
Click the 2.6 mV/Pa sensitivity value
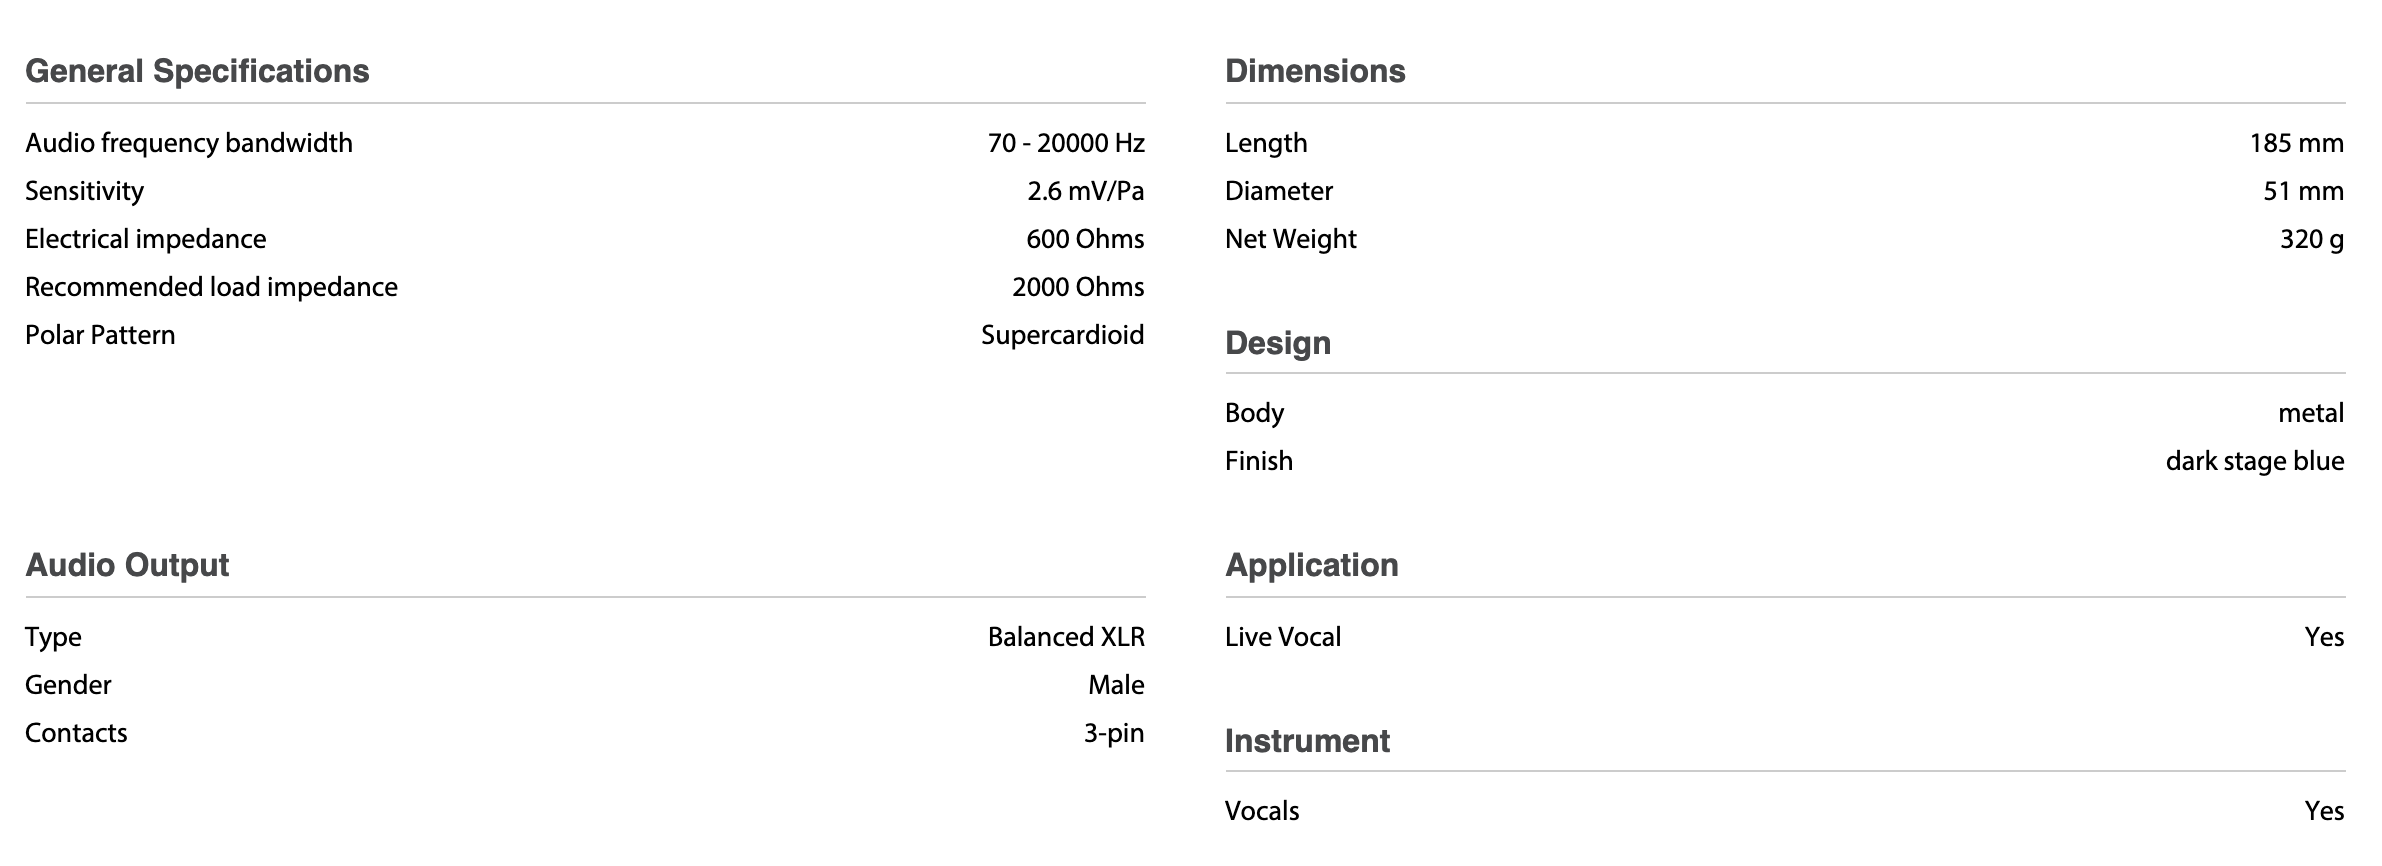tap(1085, 191)
